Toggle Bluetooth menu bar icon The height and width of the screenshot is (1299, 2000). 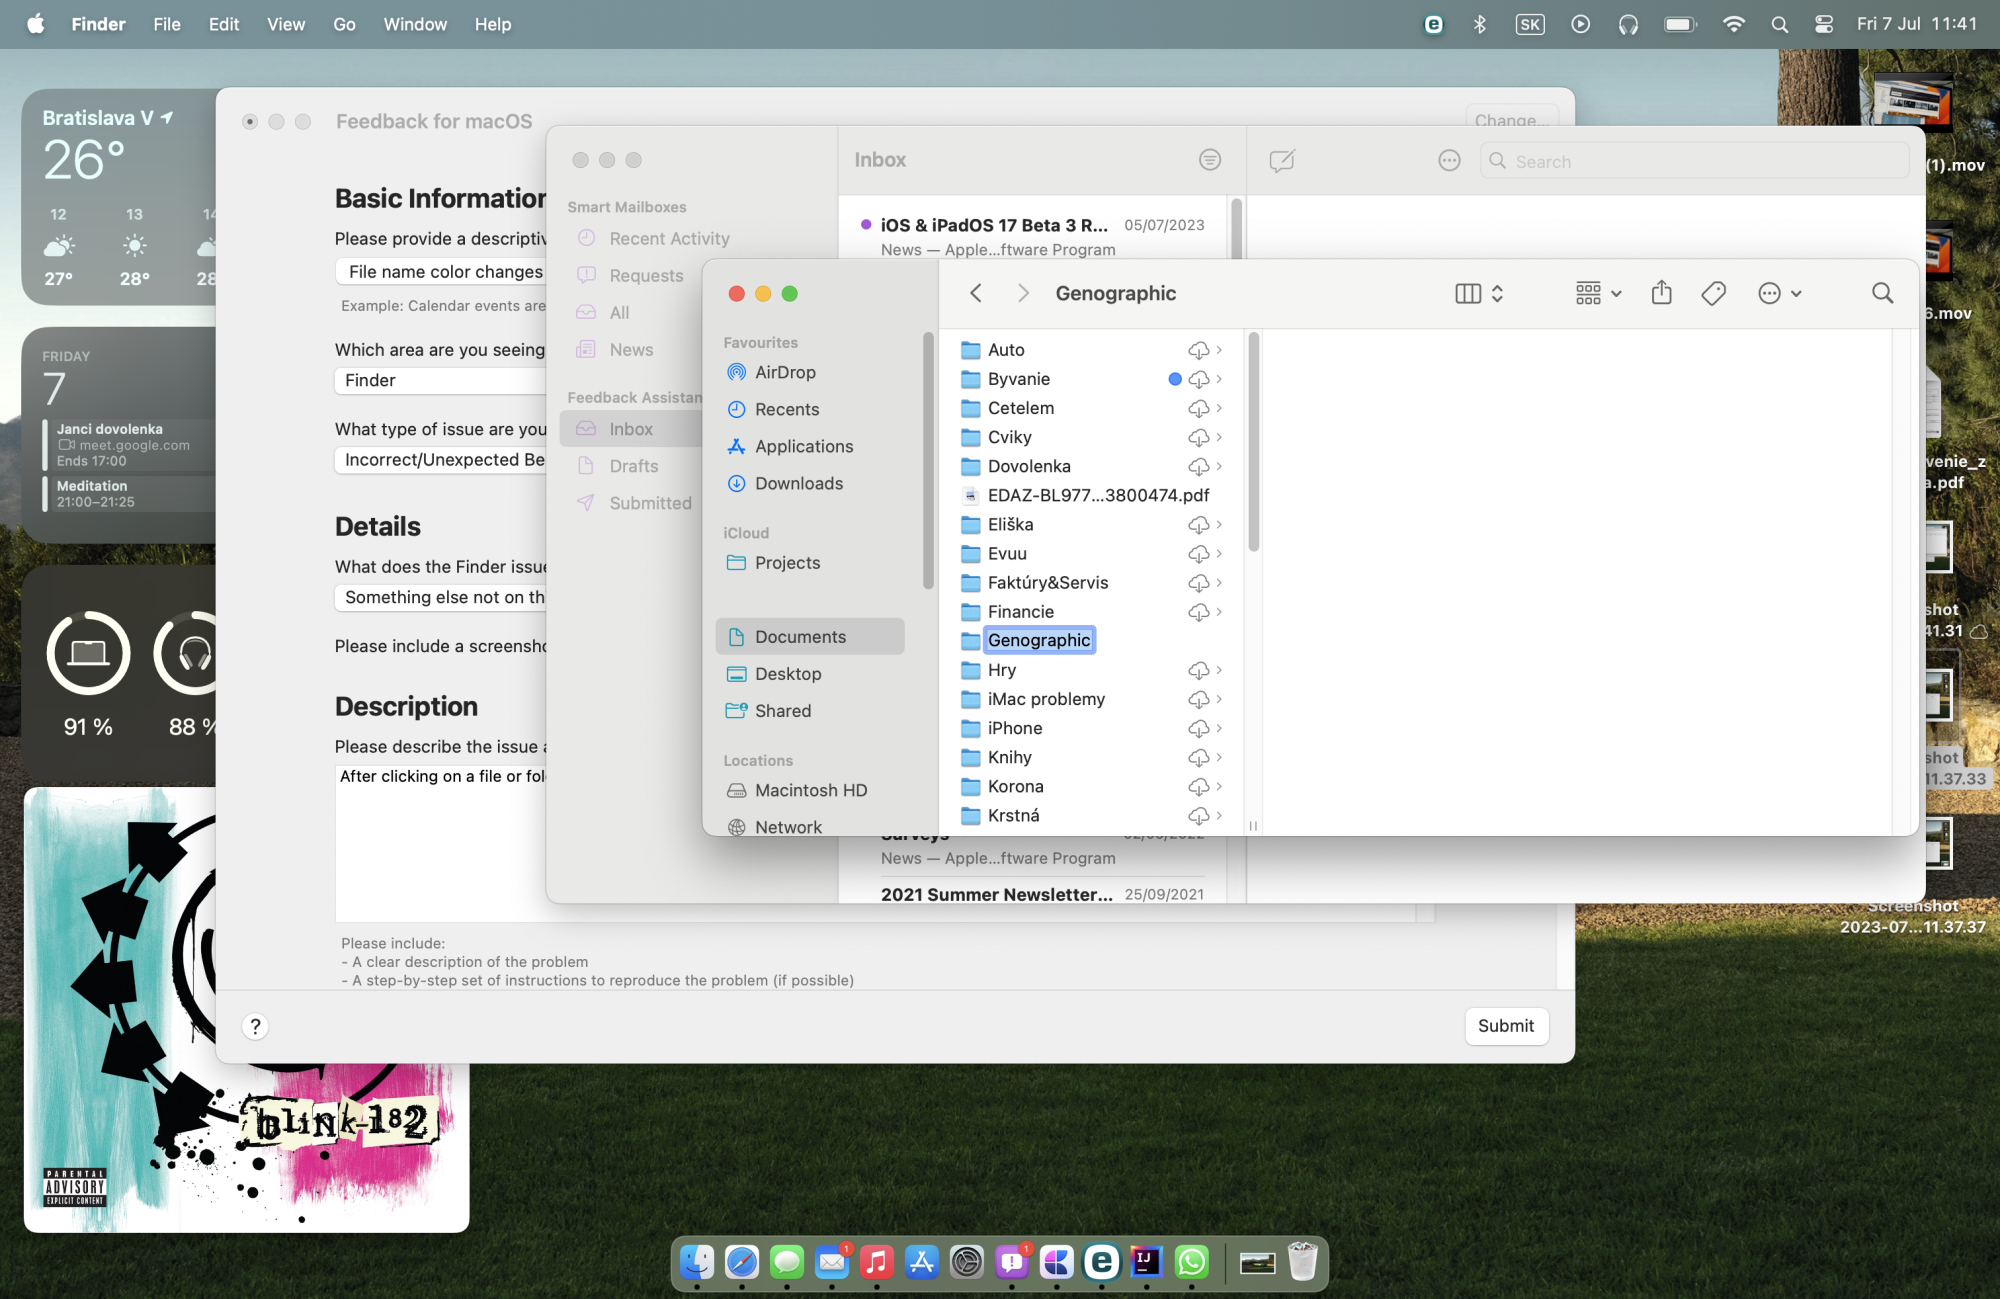click(1480, 24)
